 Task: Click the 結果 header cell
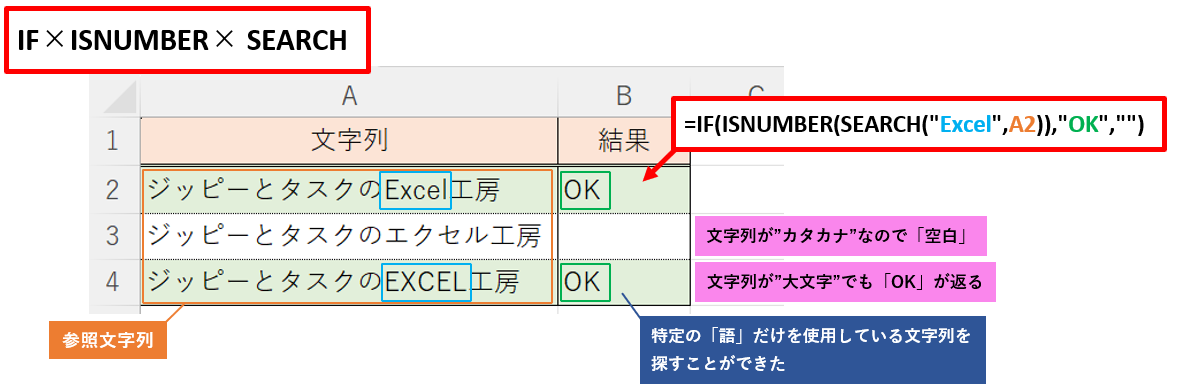pos(624,141)
